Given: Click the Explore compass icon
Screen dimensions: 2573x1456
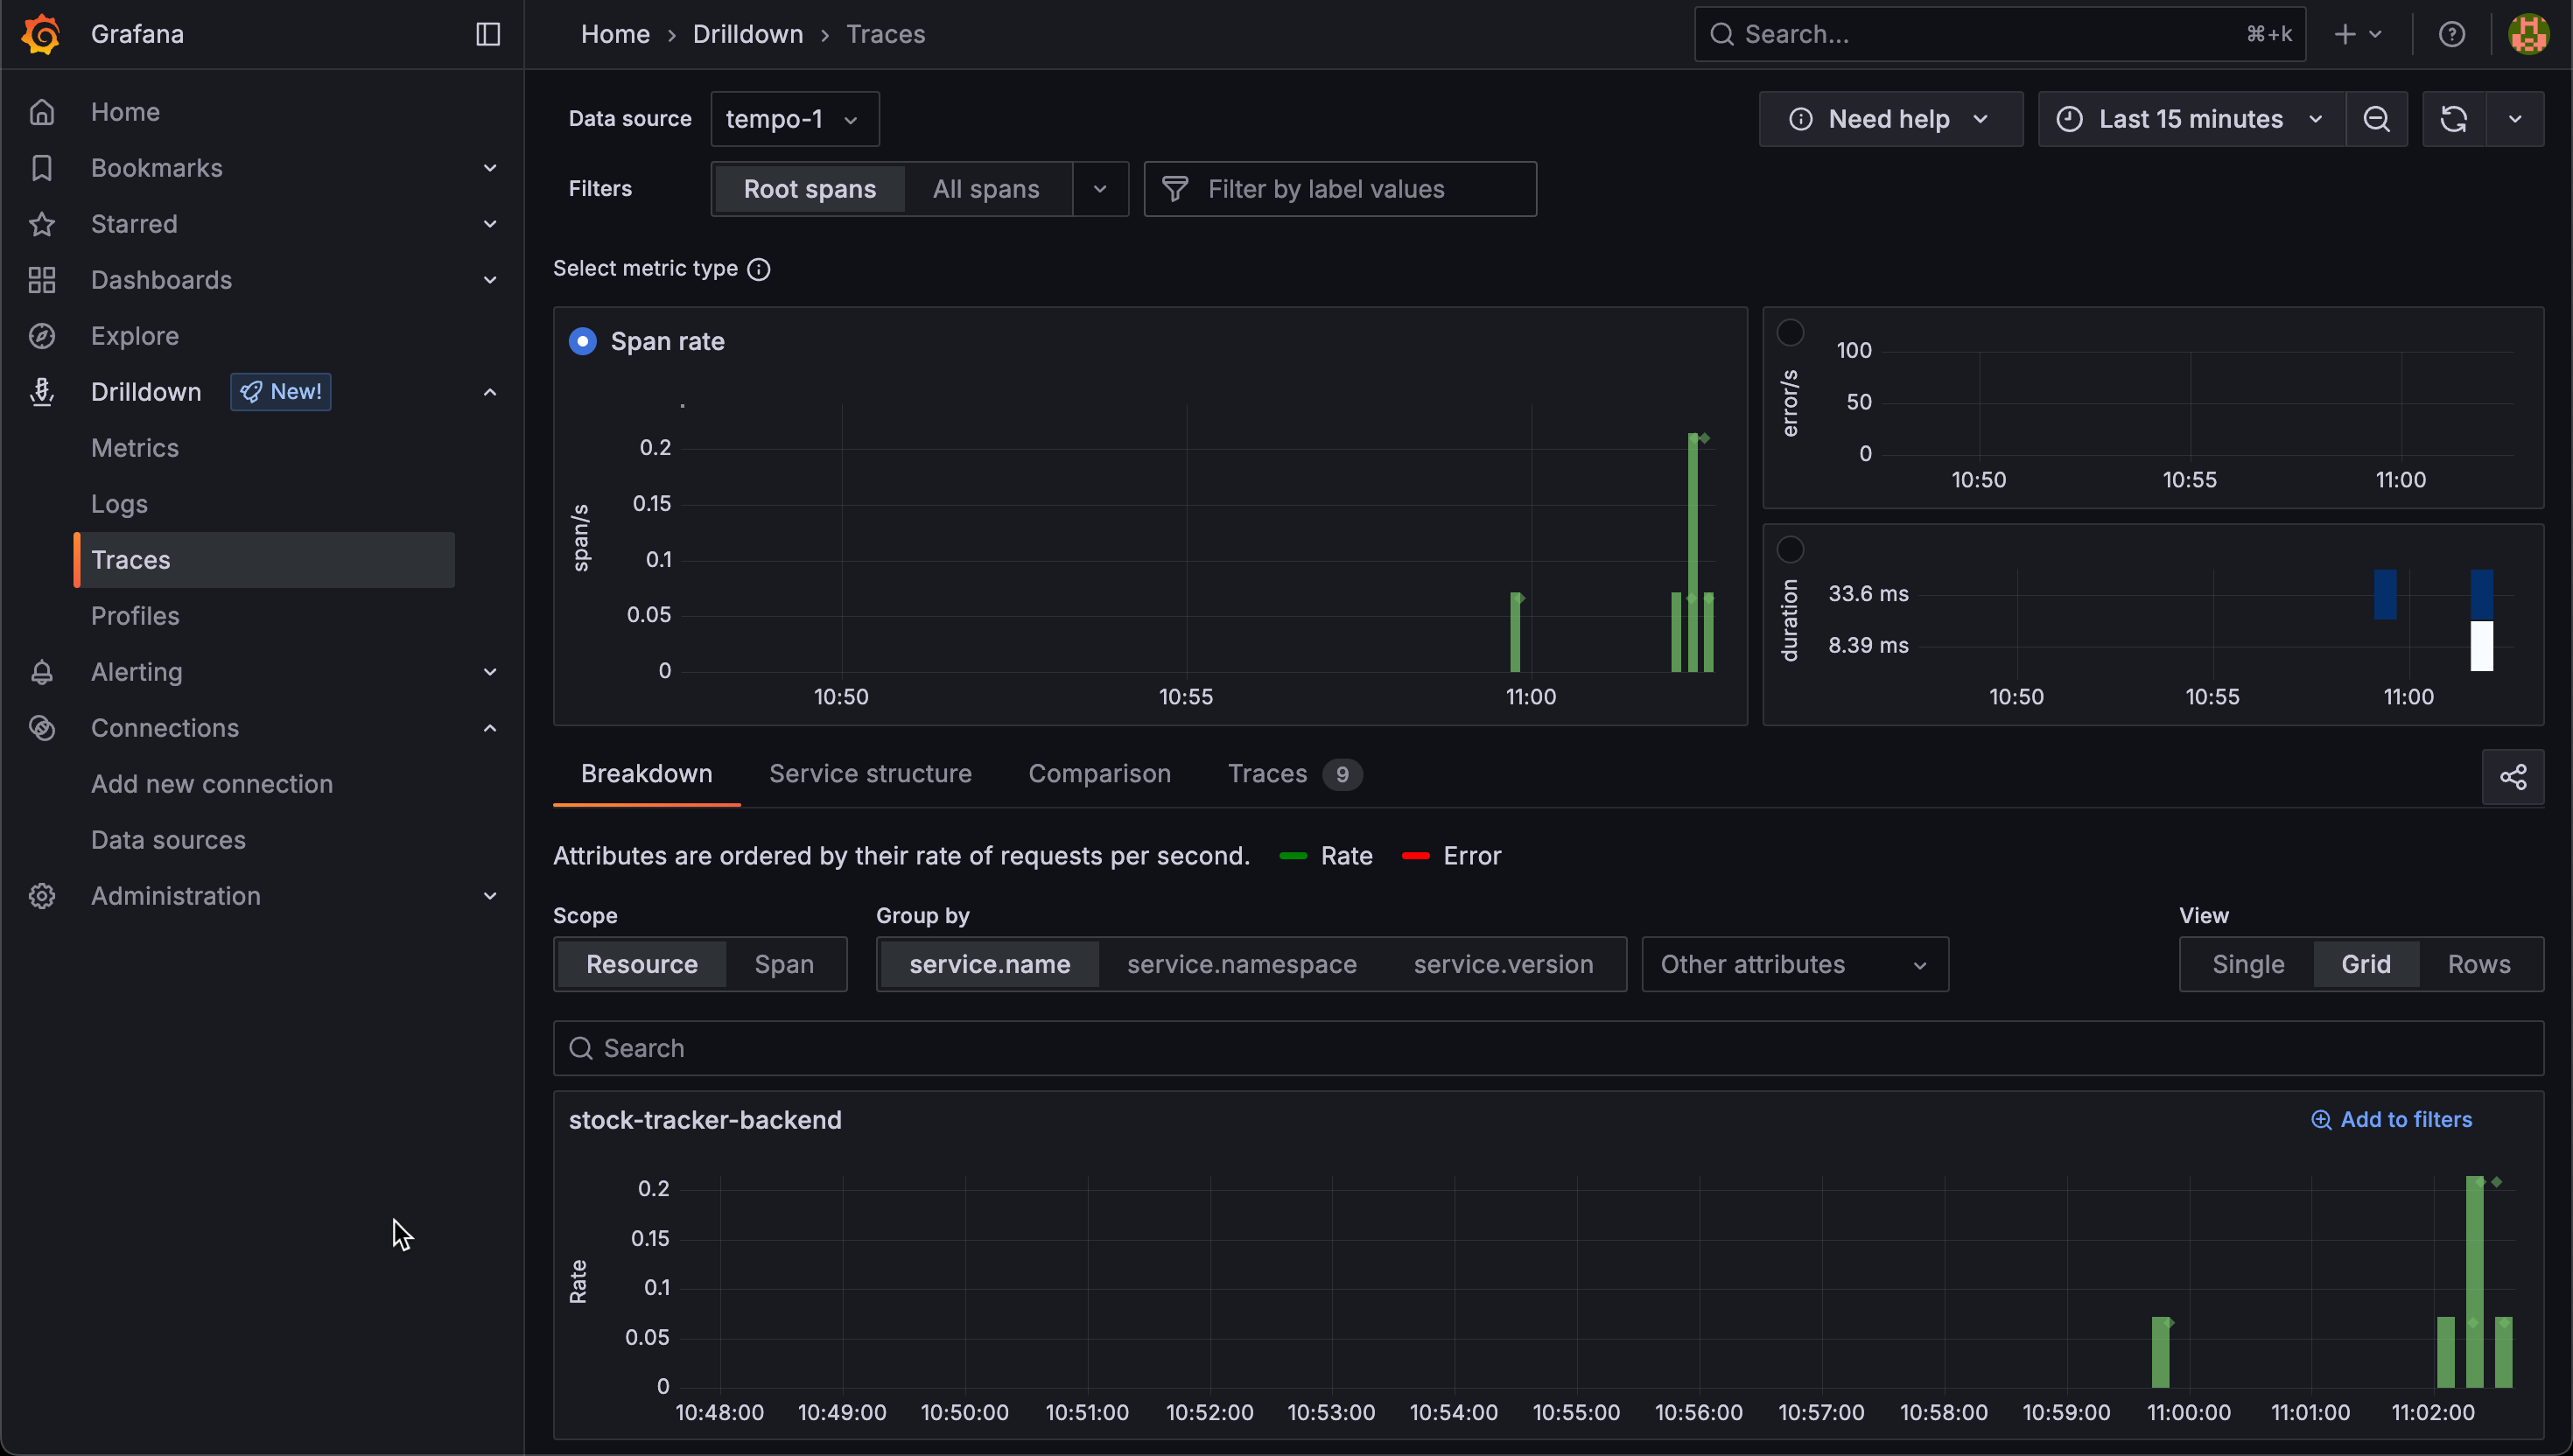Looking at the screenshot, I should tap(41, 336).
